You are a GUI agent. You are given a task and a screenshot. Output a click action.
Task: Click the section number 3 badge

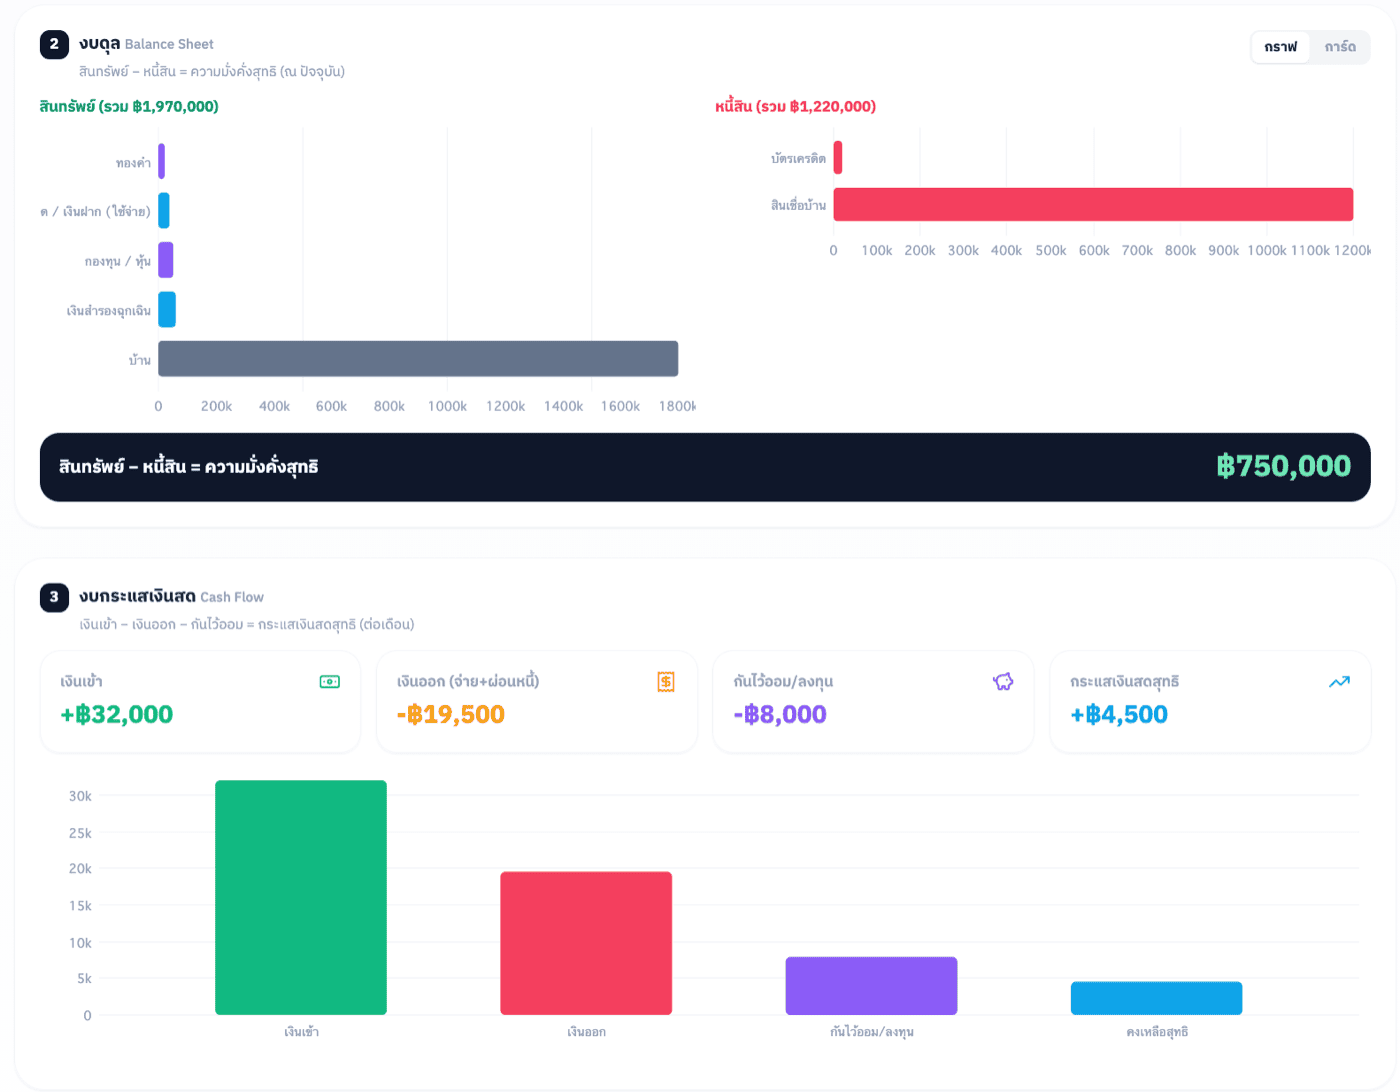[54, 597]
